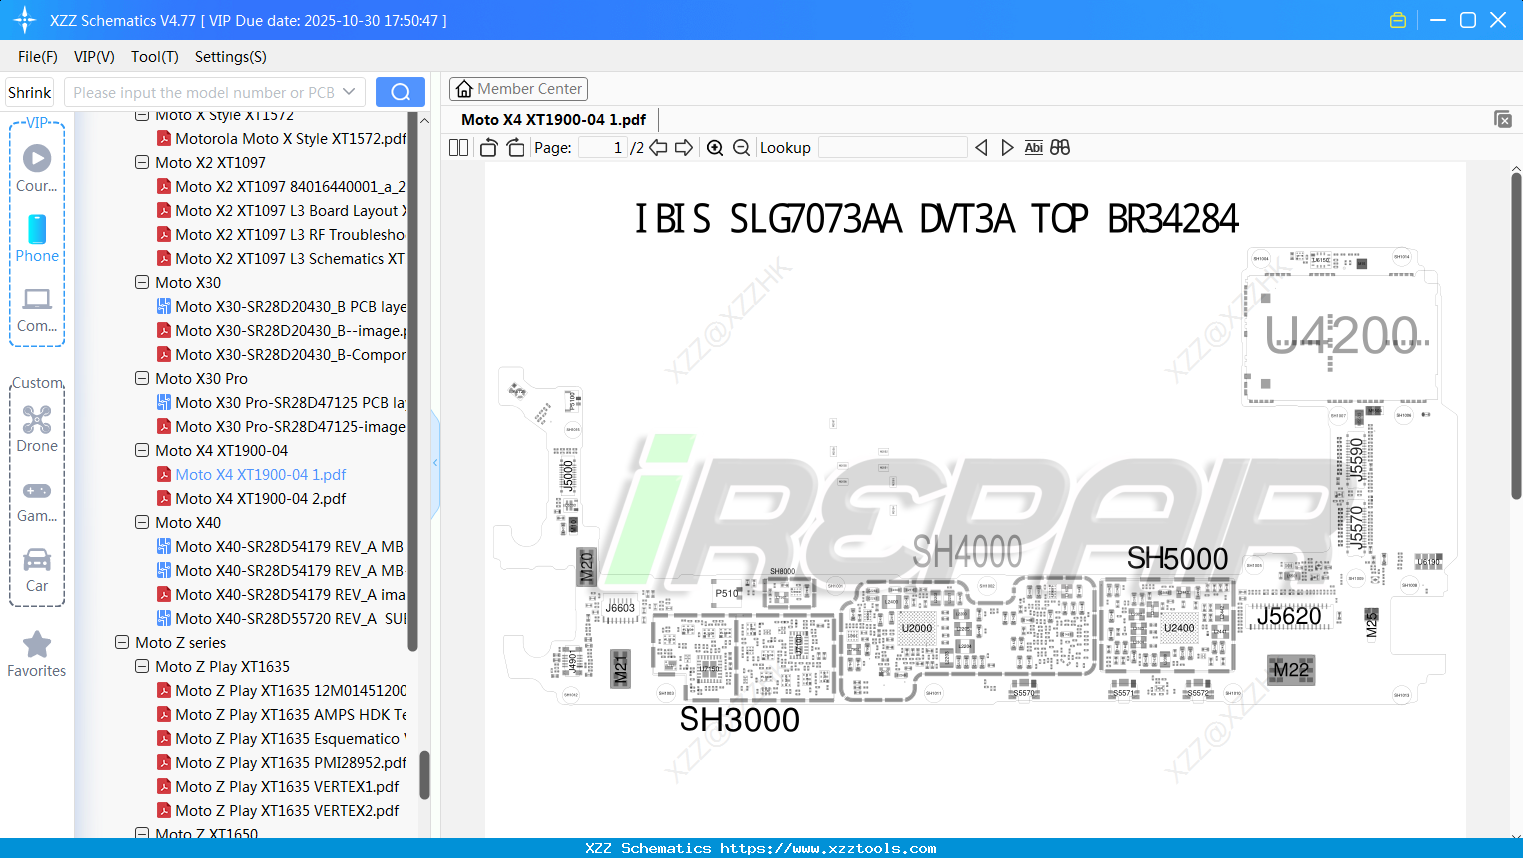
Task: Select the Computer category
Action: tap(37, 310)
